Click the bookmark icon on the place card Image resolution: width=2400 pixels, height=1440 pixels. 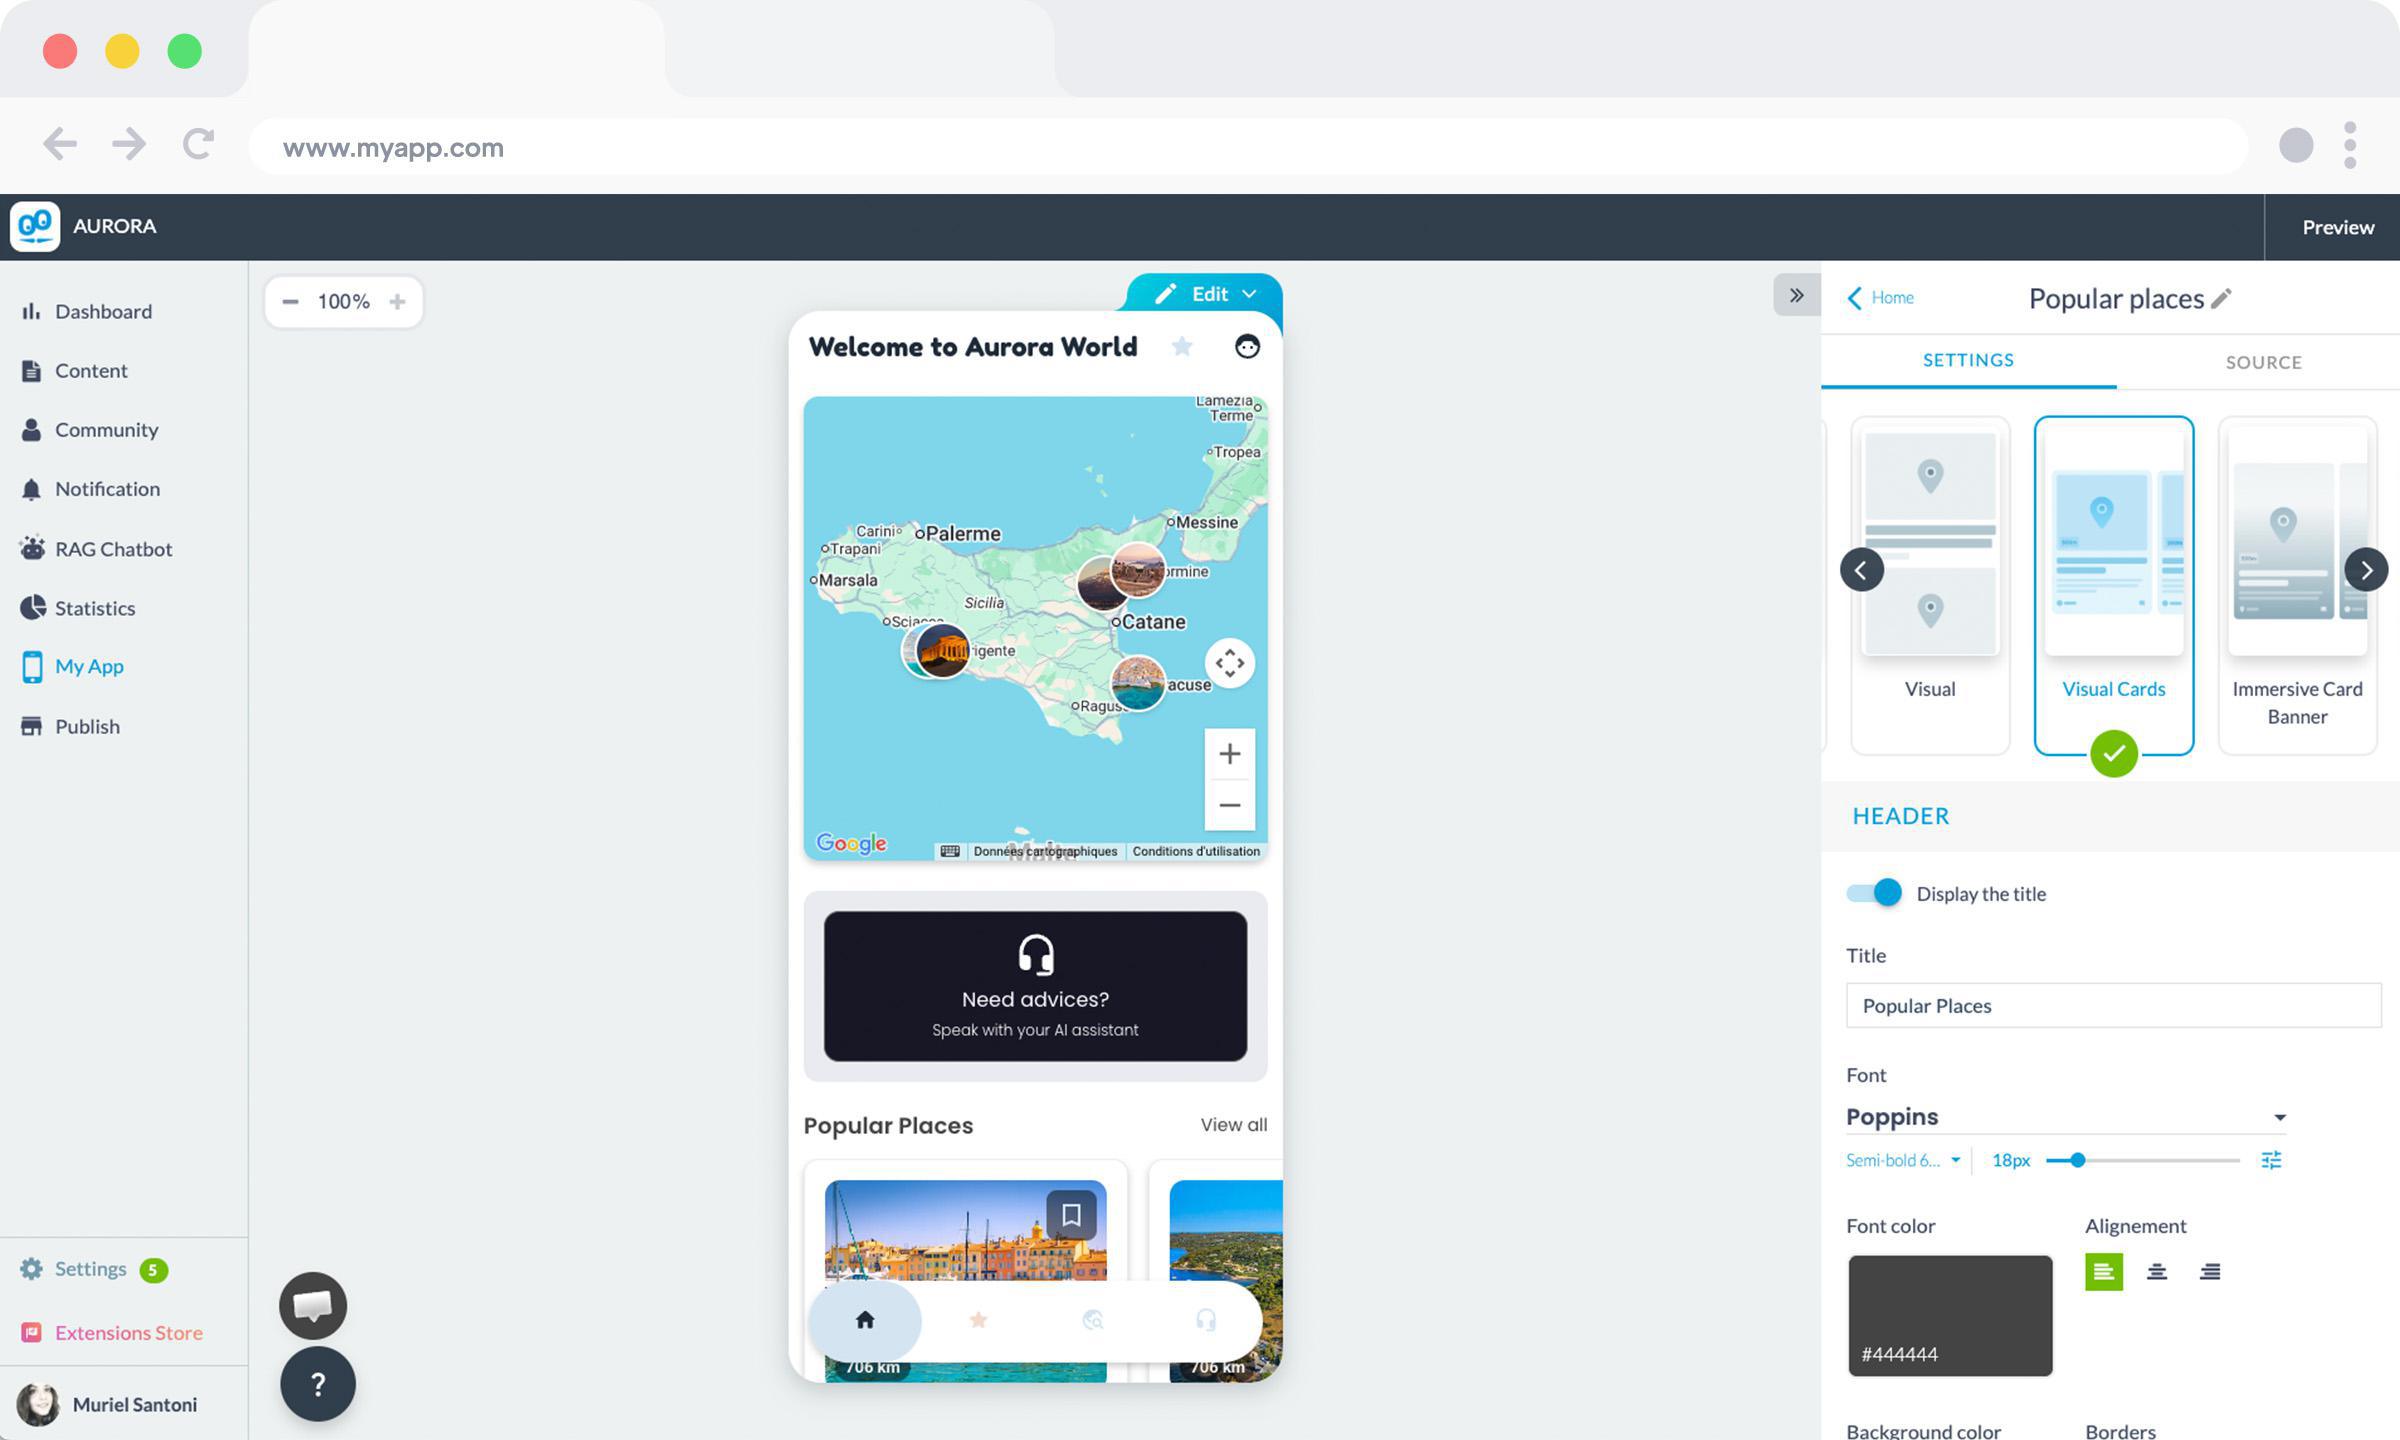(1071, 1214)
